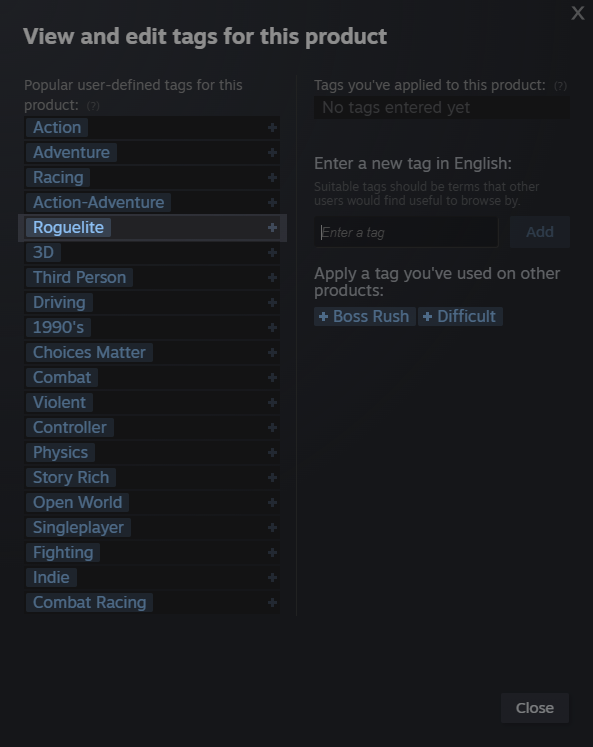Select the Indie tag label
Screen dimensions: 593x747
(51, 577)
